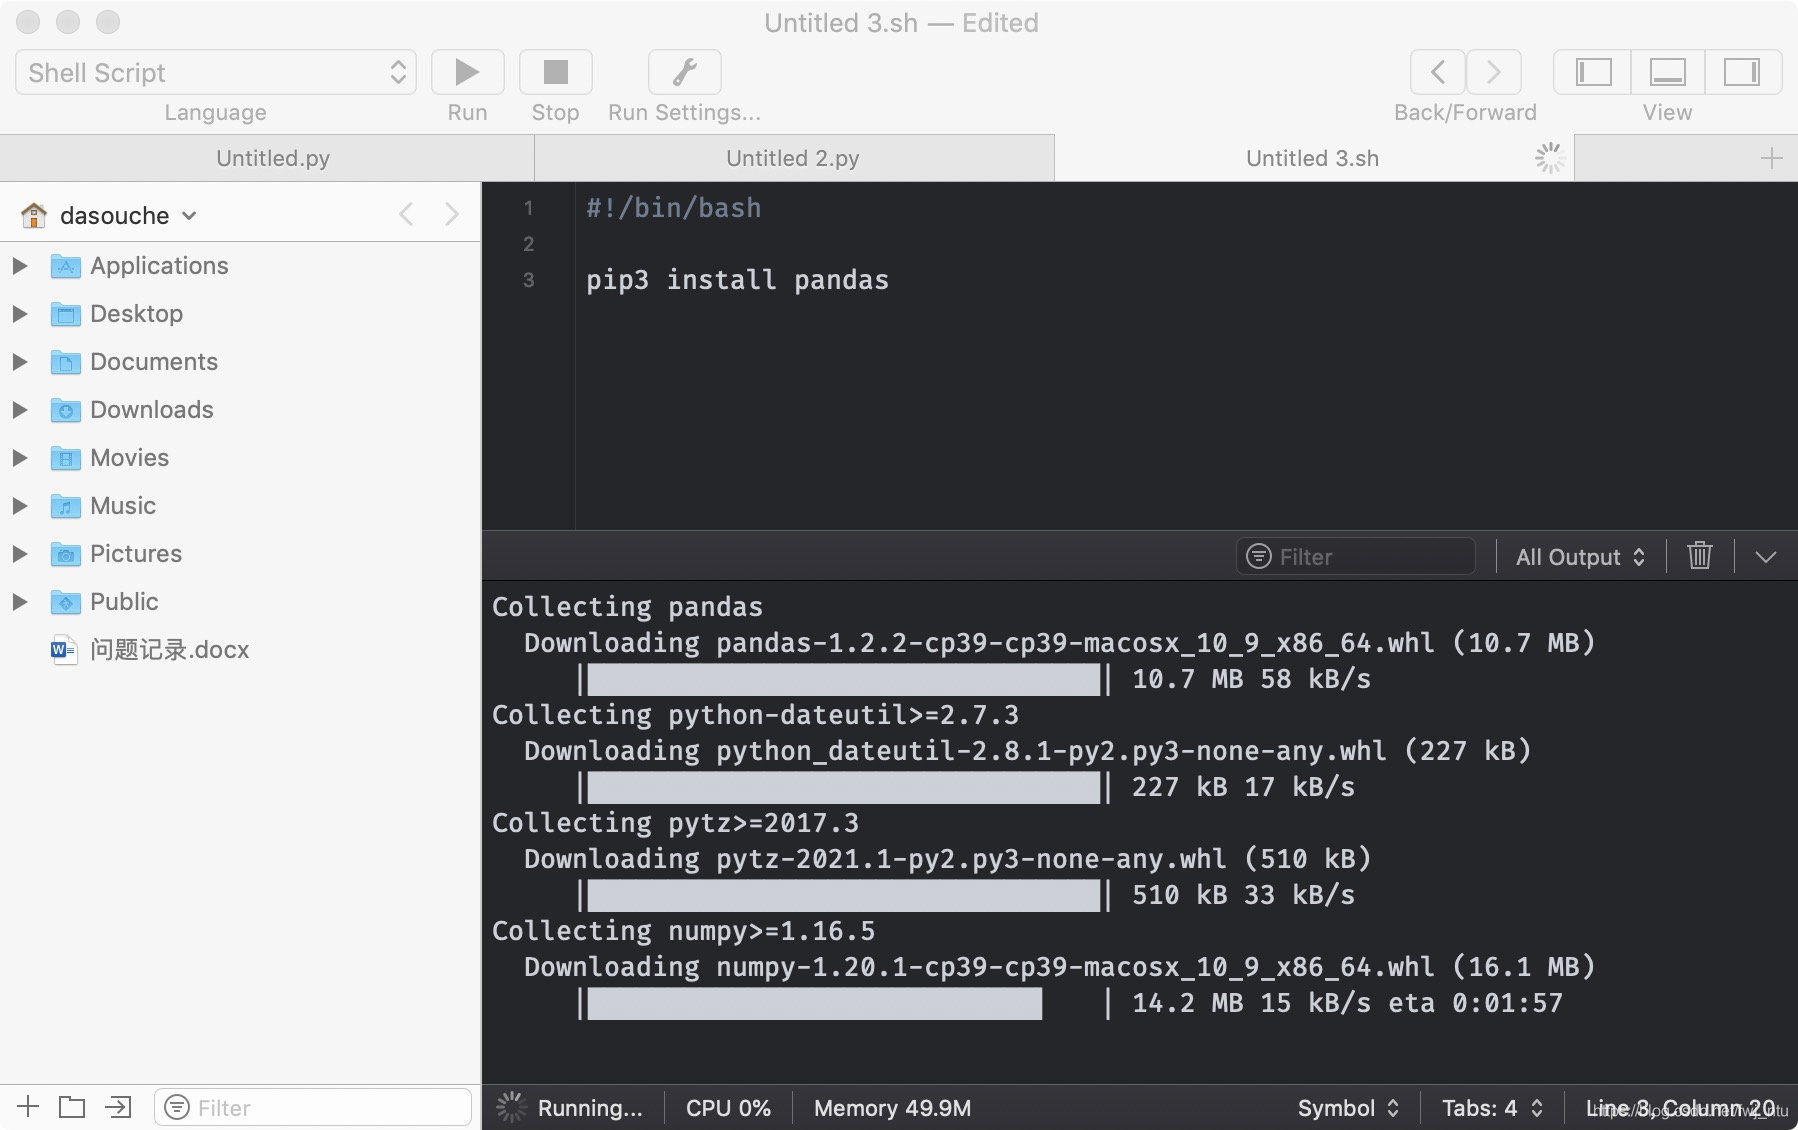The width and height of the screenshot is (1798, 1130).
Task: Select the 问题记录.docx file
Action: [x=240, y=649]
